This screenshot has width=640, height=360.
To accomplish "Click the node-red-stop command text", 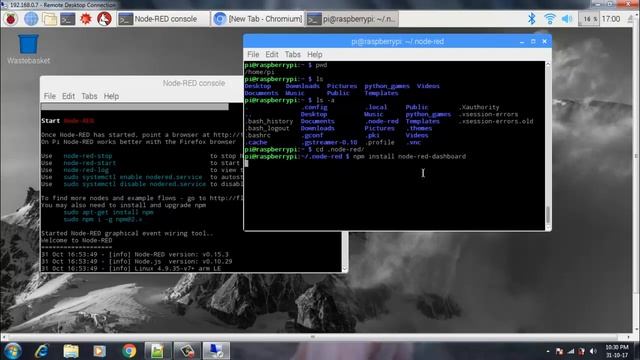I will (88, 156).
